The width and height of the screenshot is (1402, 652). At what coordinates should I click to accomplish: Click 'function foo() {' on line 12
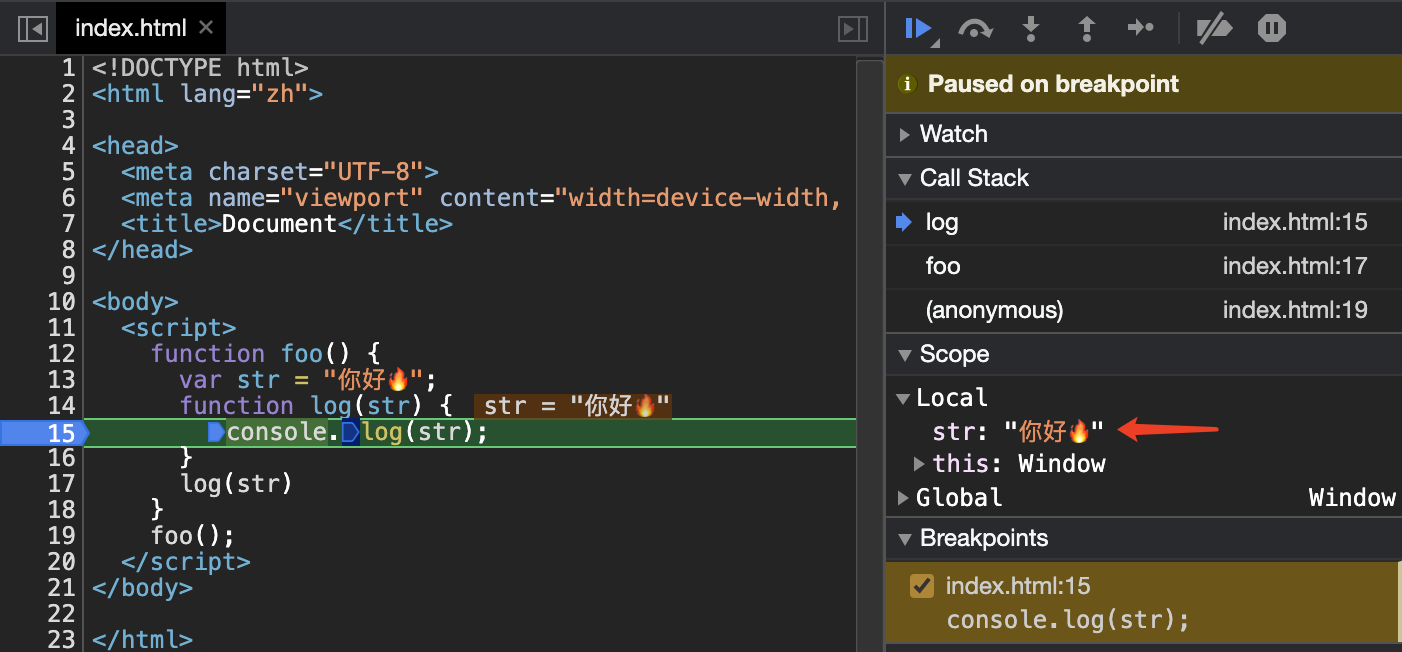[x=266, y=354]
